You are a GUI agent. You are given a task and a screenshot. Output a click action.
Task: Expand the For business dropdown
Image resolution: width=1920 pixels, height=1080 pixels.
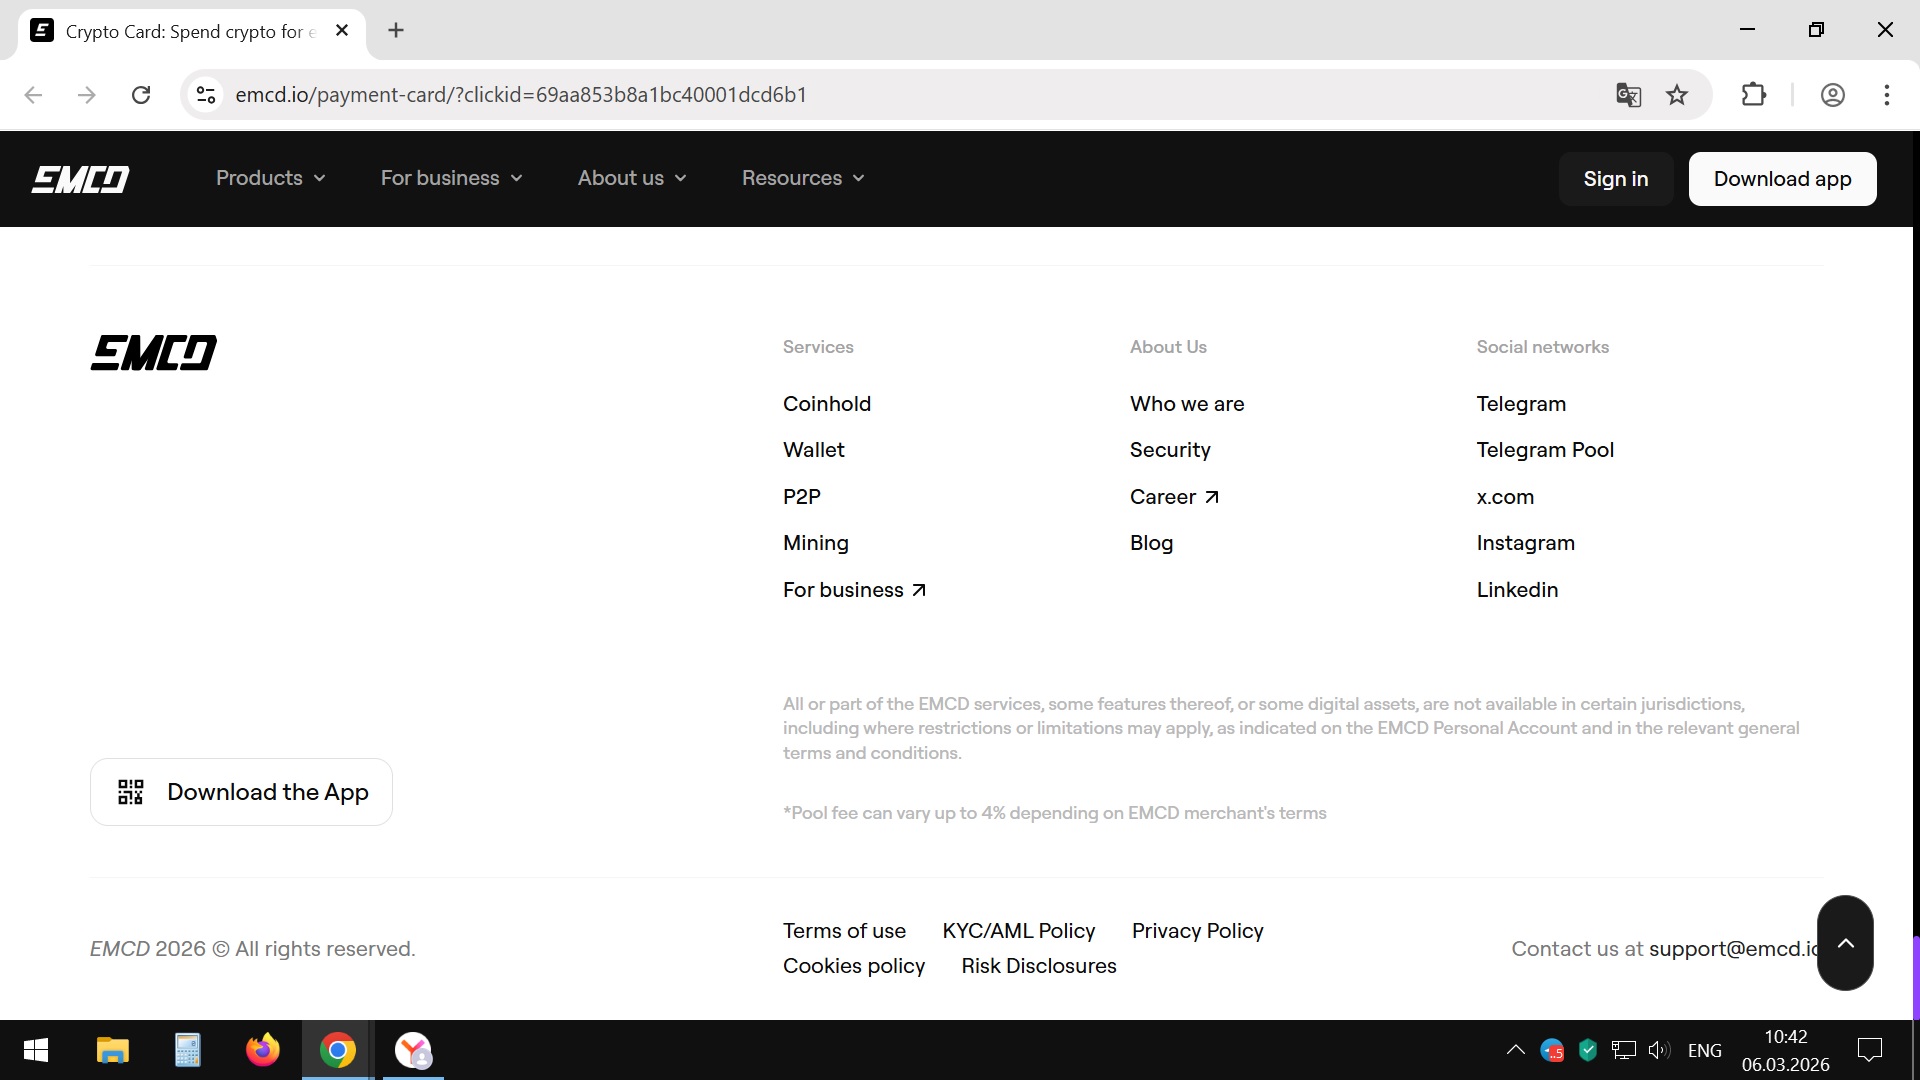(x=451, y=178)
